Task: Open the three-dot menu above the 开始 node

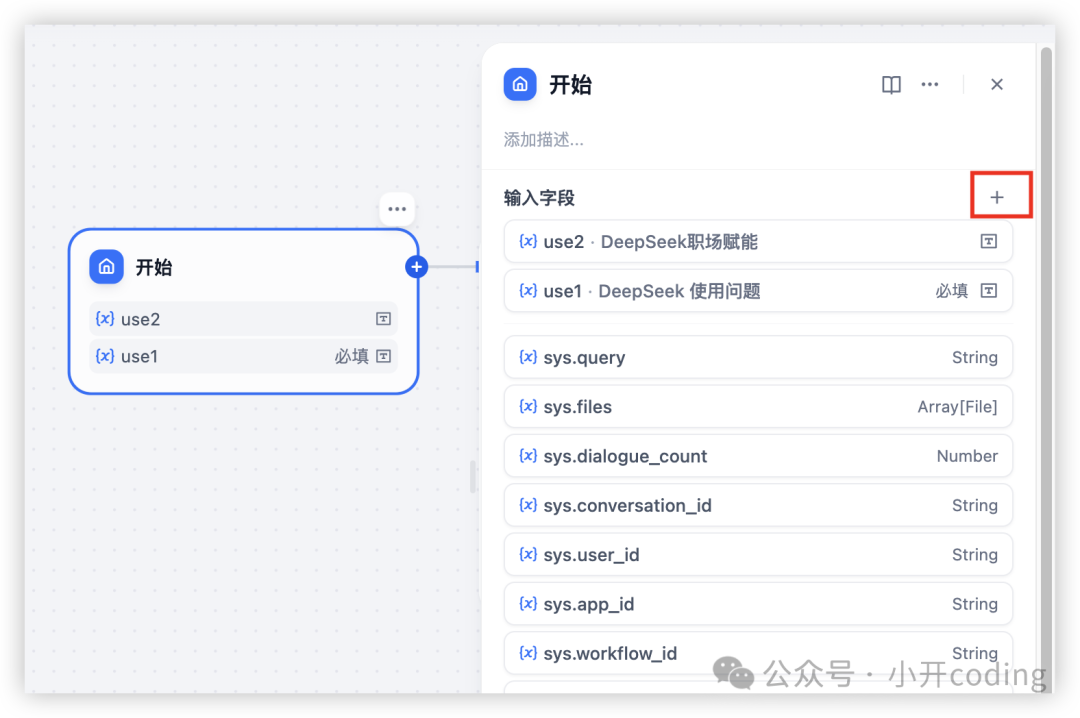Action: tap(397, 209)
